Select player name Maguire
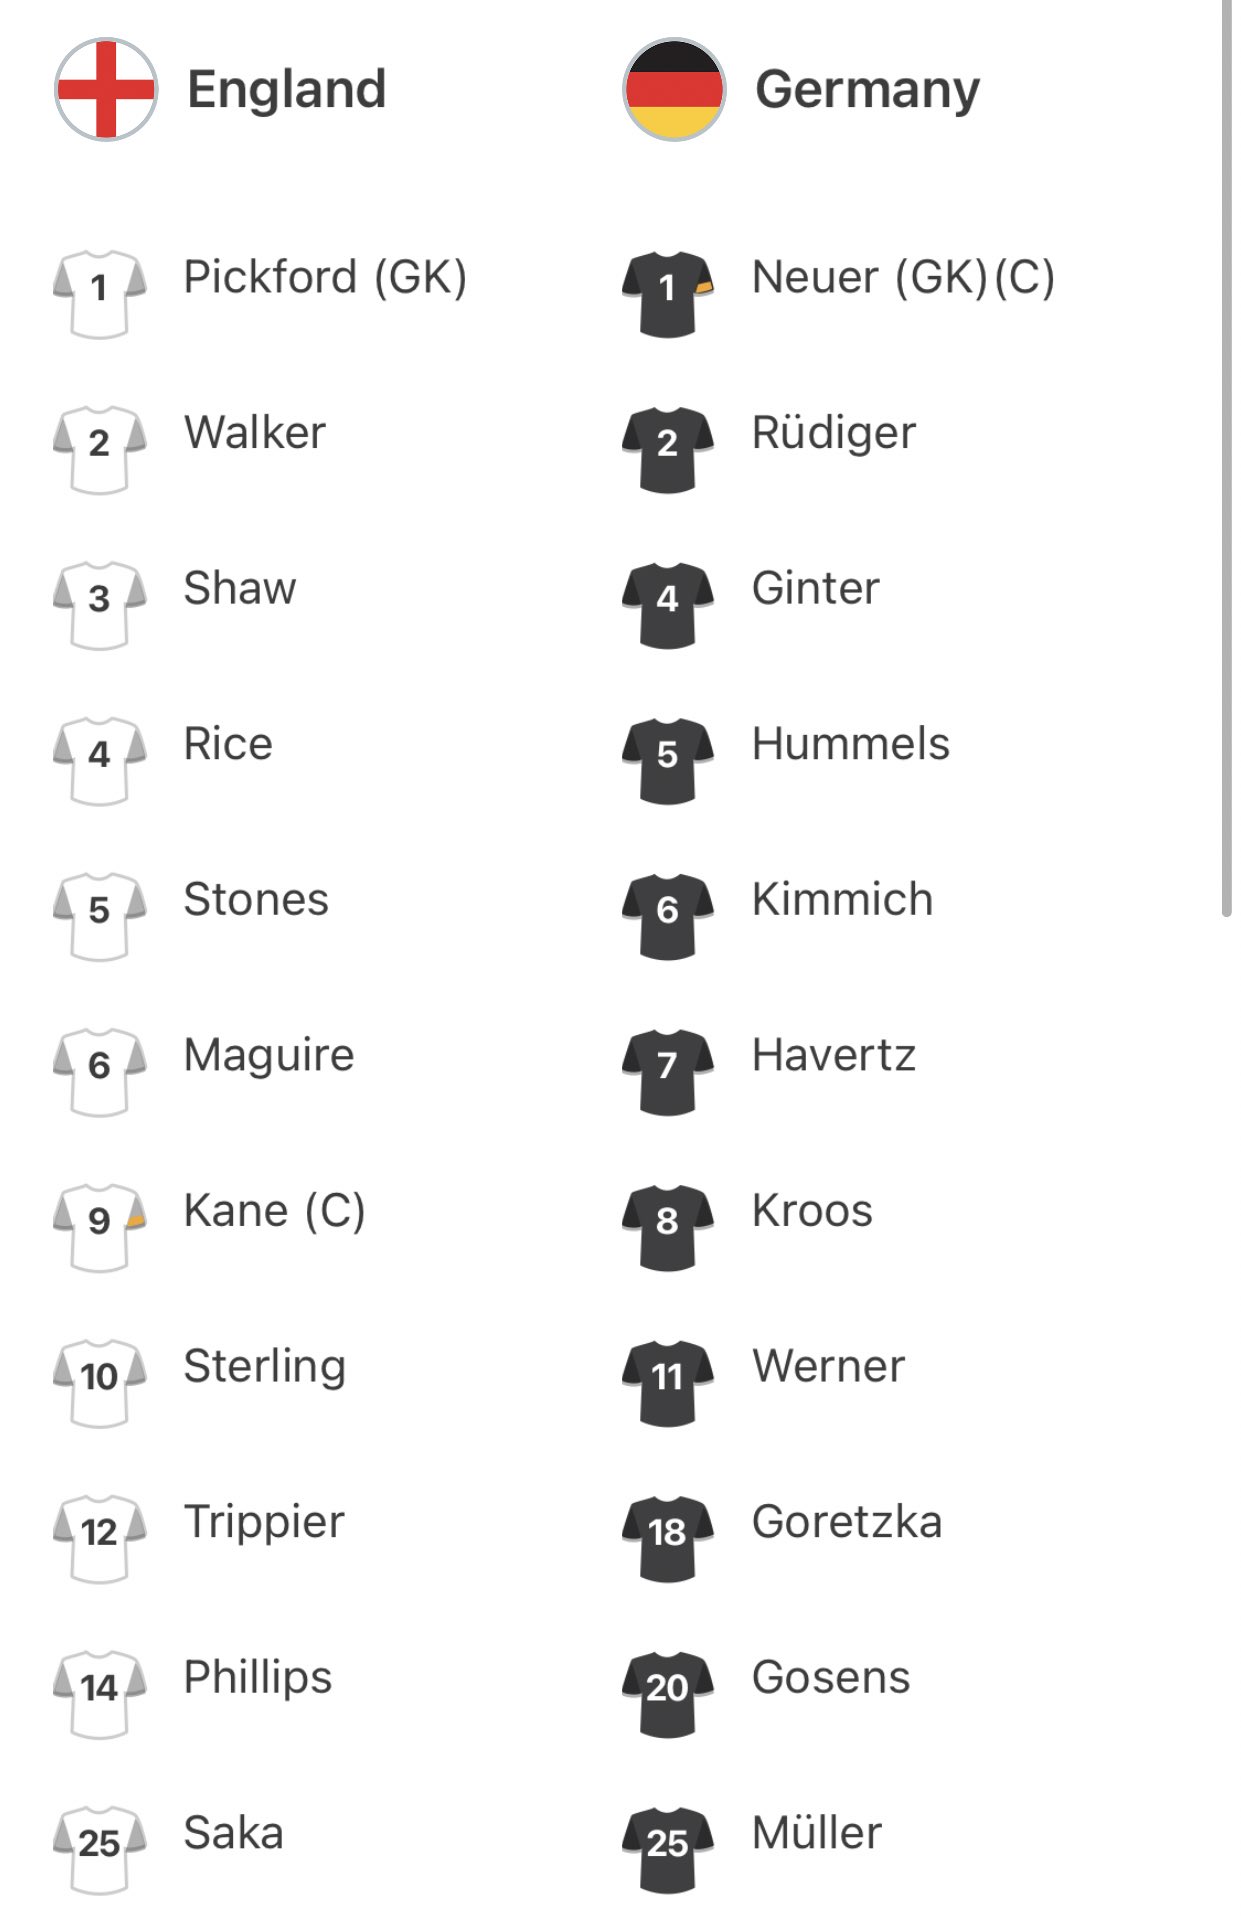The height and width of the screenshot is (1916, 1241). pos(269,1057)
